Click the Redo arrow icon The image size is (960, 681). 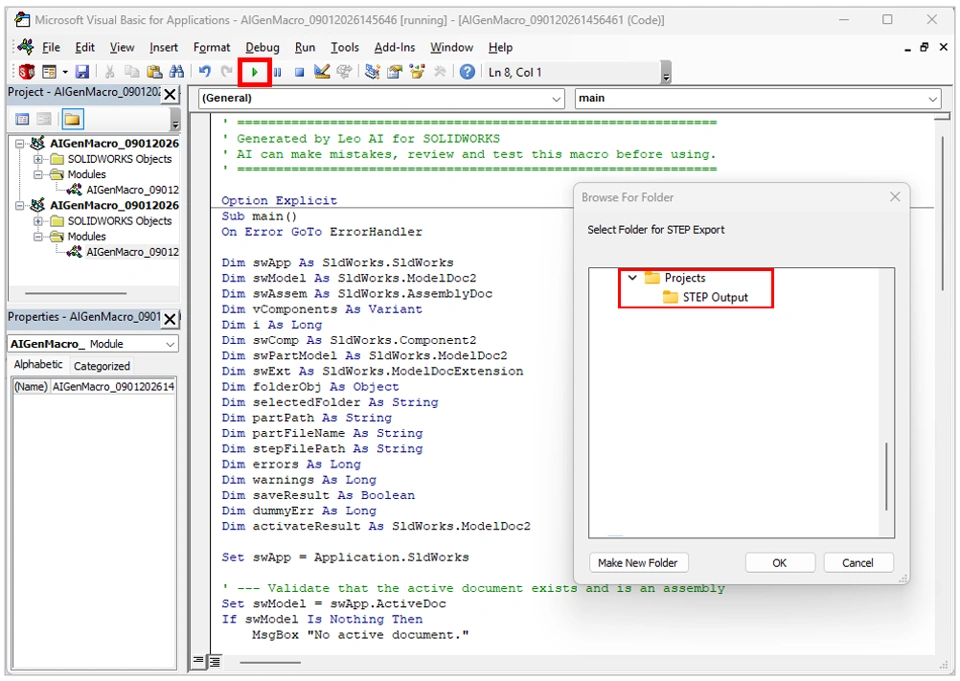point(227,72)
